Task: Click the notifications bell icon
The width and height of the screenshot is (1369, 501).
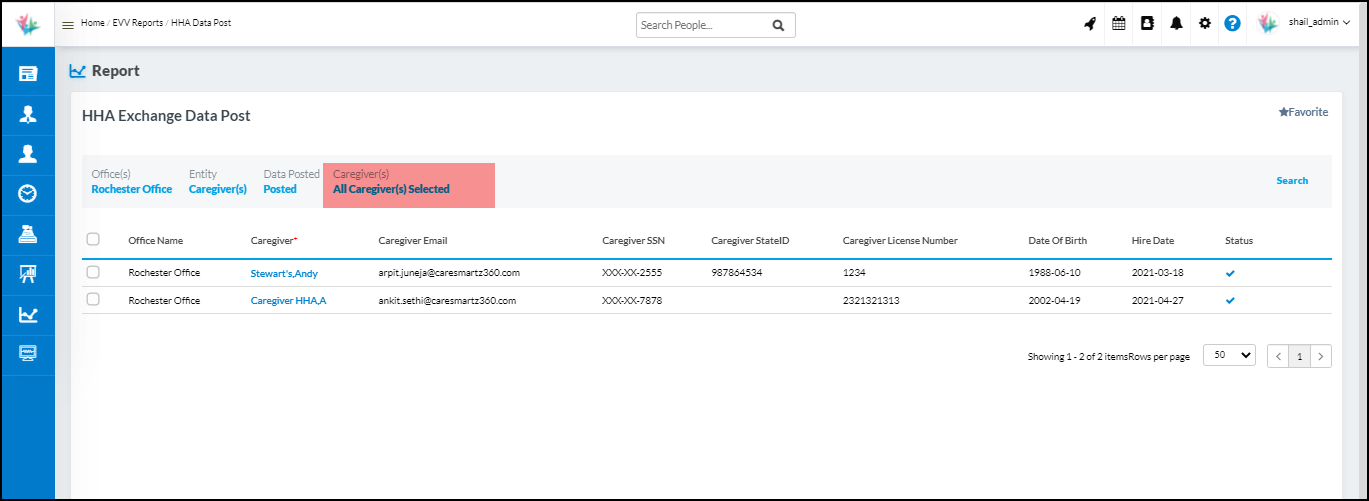Action: (x=1176, y=24)
